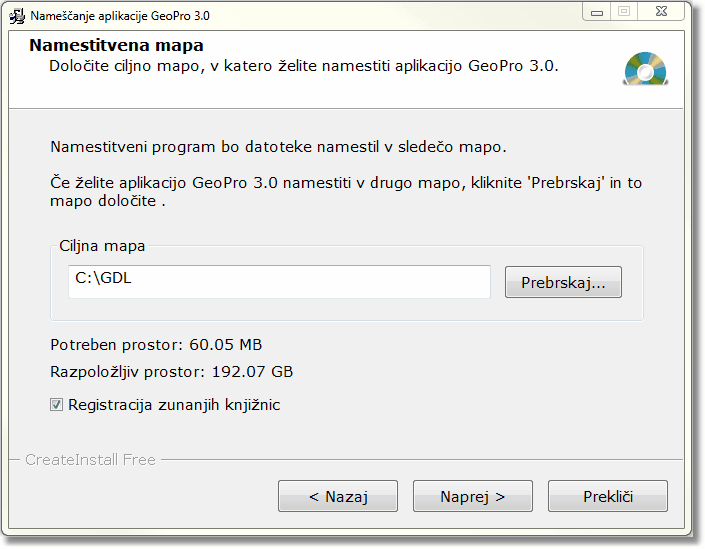This screenshot has height=549, width=705.
Task: Go back with the < Nazaj button
Action: pos(338,496)
